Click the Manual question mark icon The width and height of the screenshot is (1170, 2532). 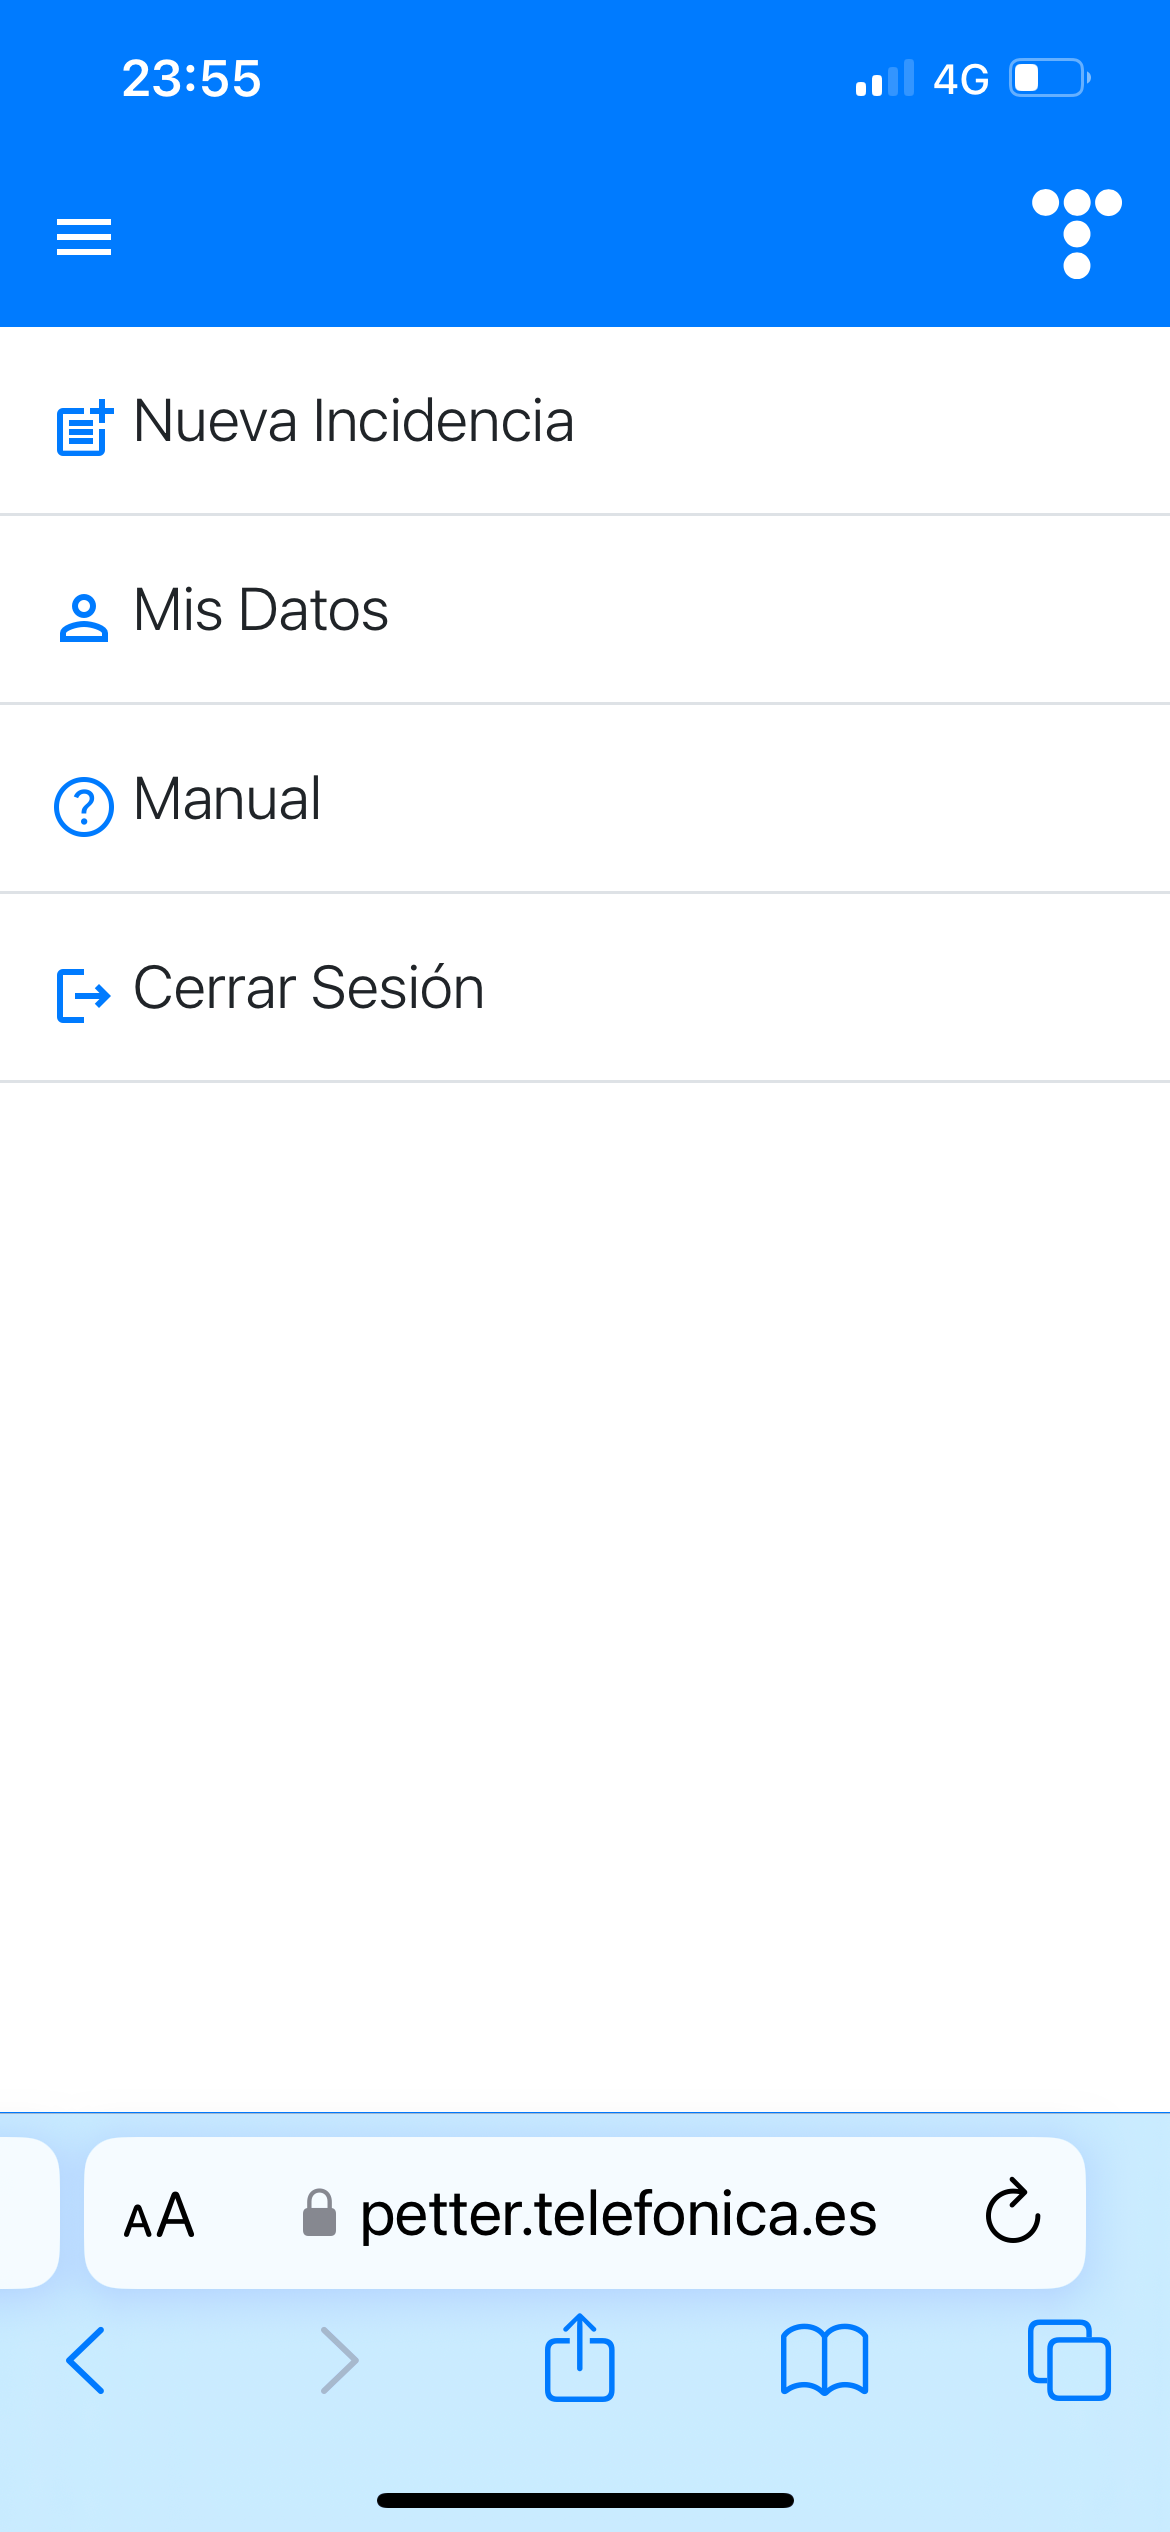[84, 806]
